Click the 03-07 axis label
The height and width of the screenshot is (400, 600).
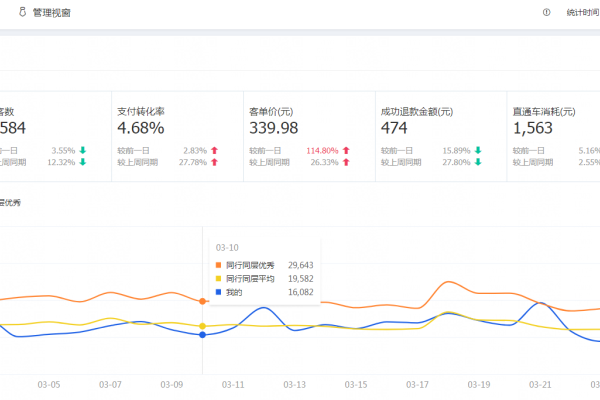pos(110,385)
